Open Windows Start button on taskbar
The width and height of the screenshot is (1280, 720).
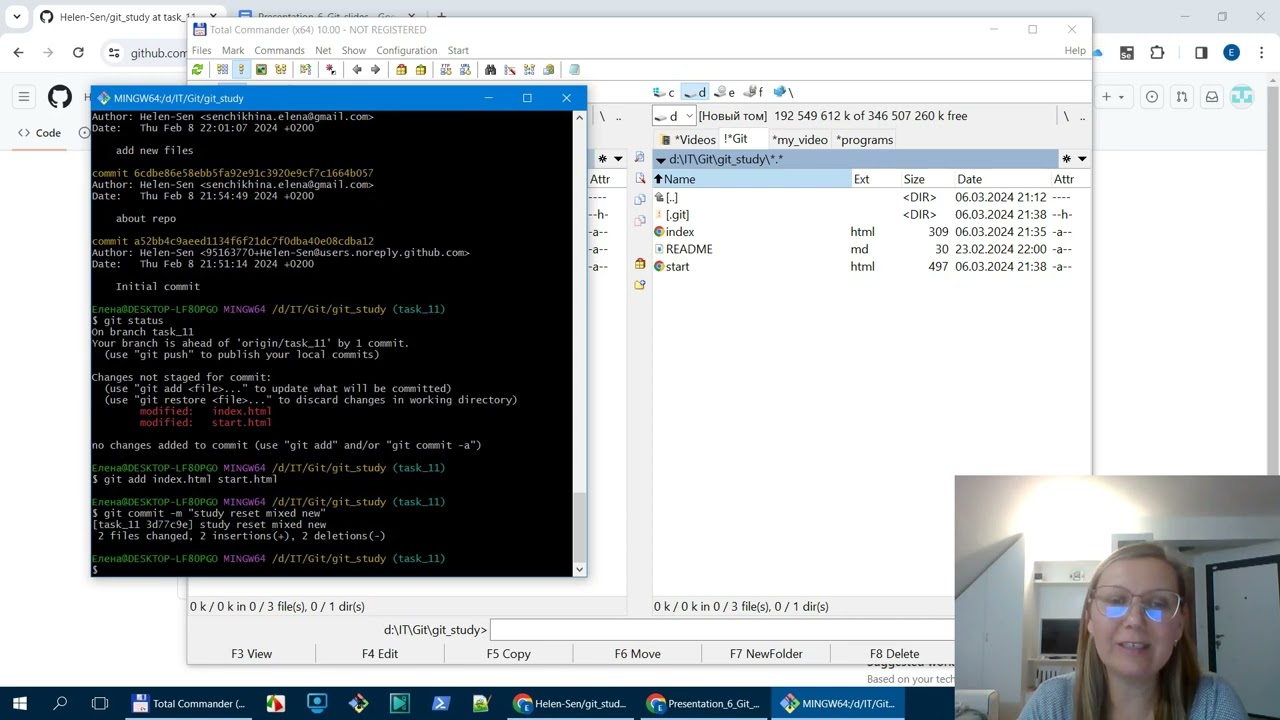point(20,704)
